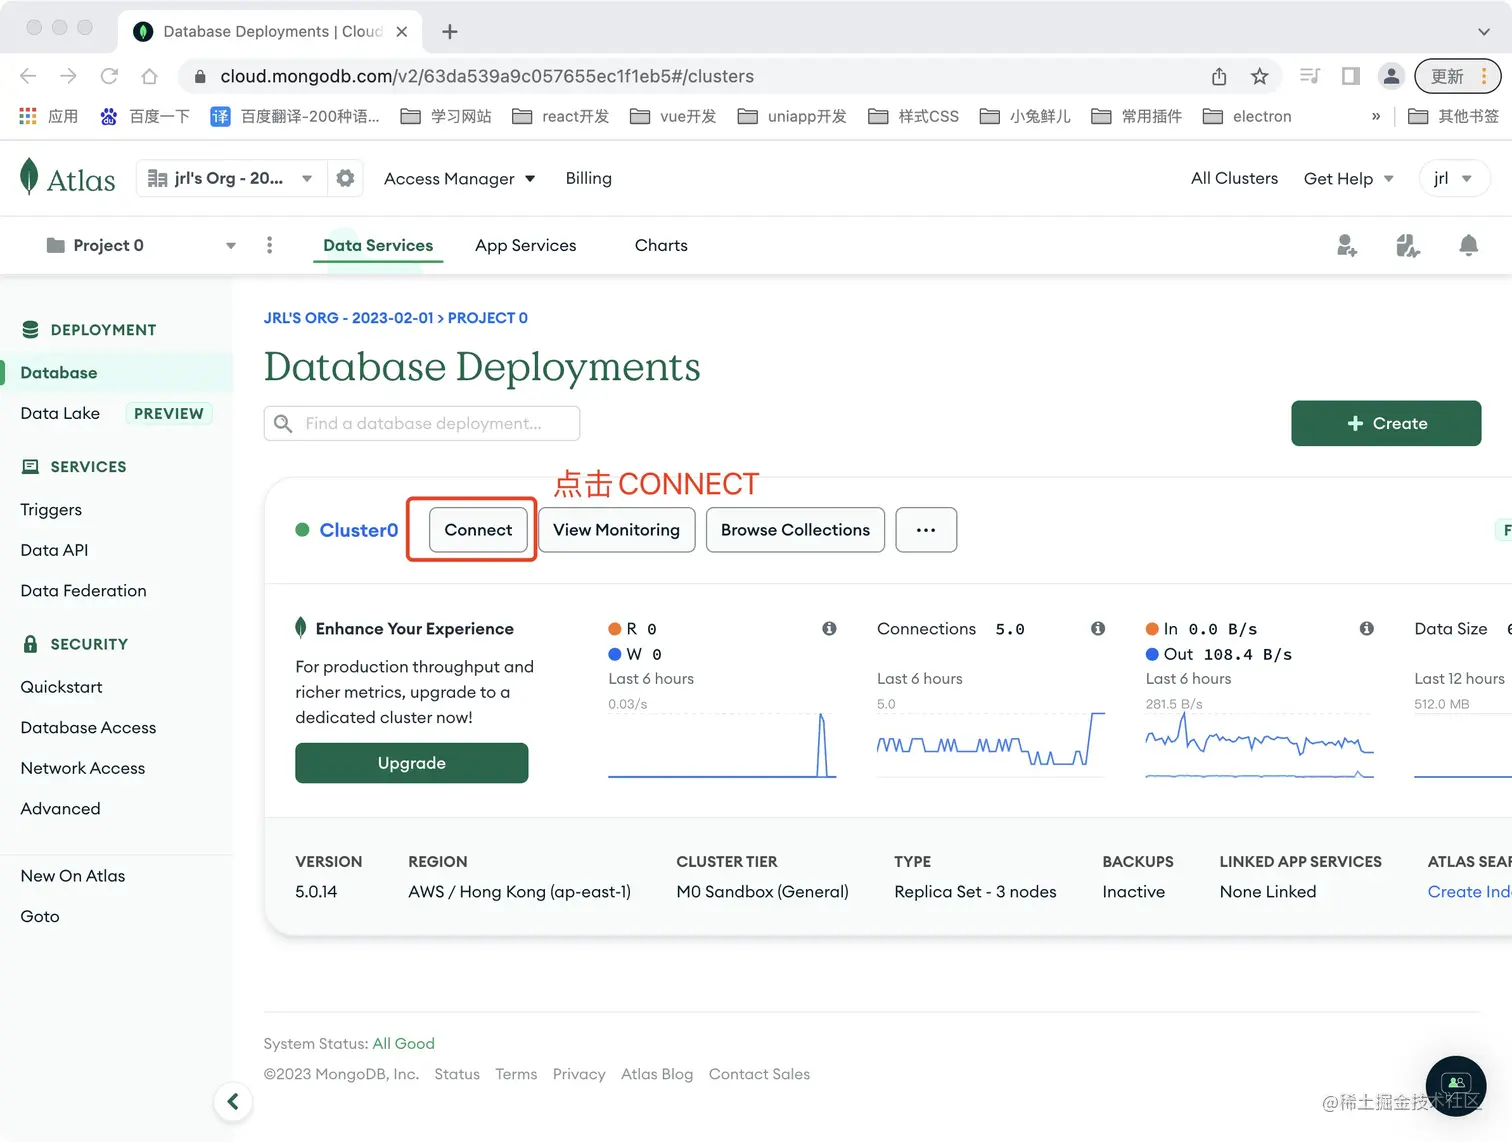Select Data Lake in the sidebar
This screenshot has width=1512, height=1142.
pyautogui.click(x=60, y=413)
